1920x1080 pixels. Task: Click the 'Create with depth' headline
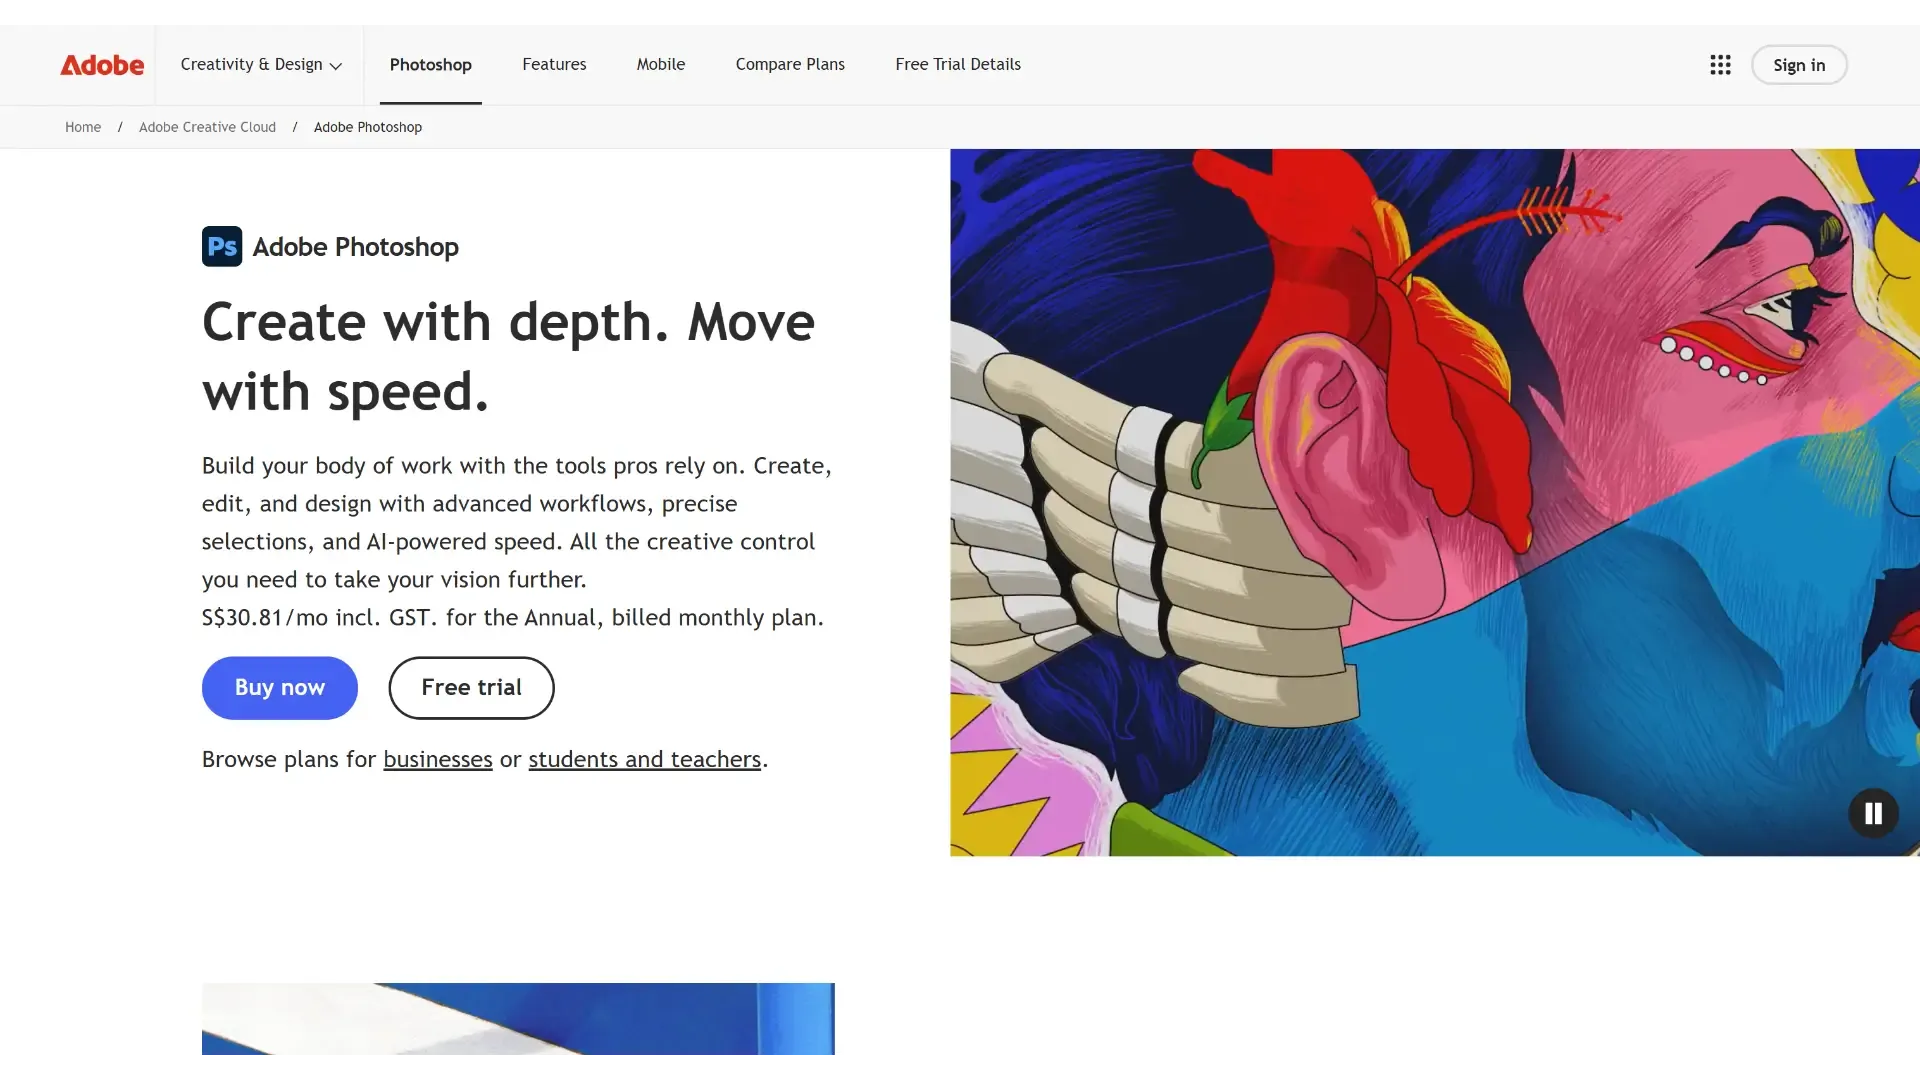(508, 356)
